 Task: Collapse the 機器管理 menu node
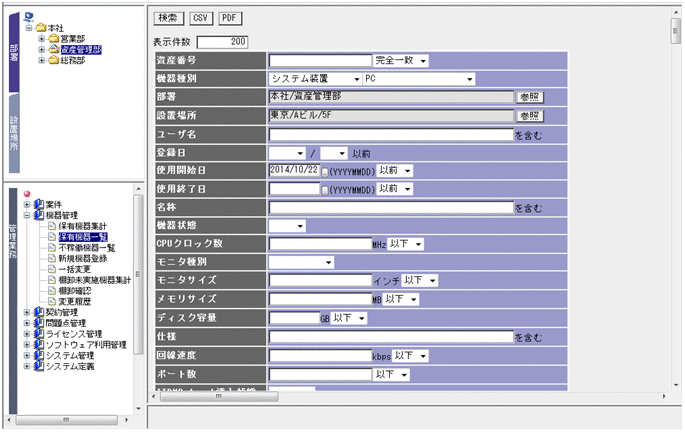[27, 215]
